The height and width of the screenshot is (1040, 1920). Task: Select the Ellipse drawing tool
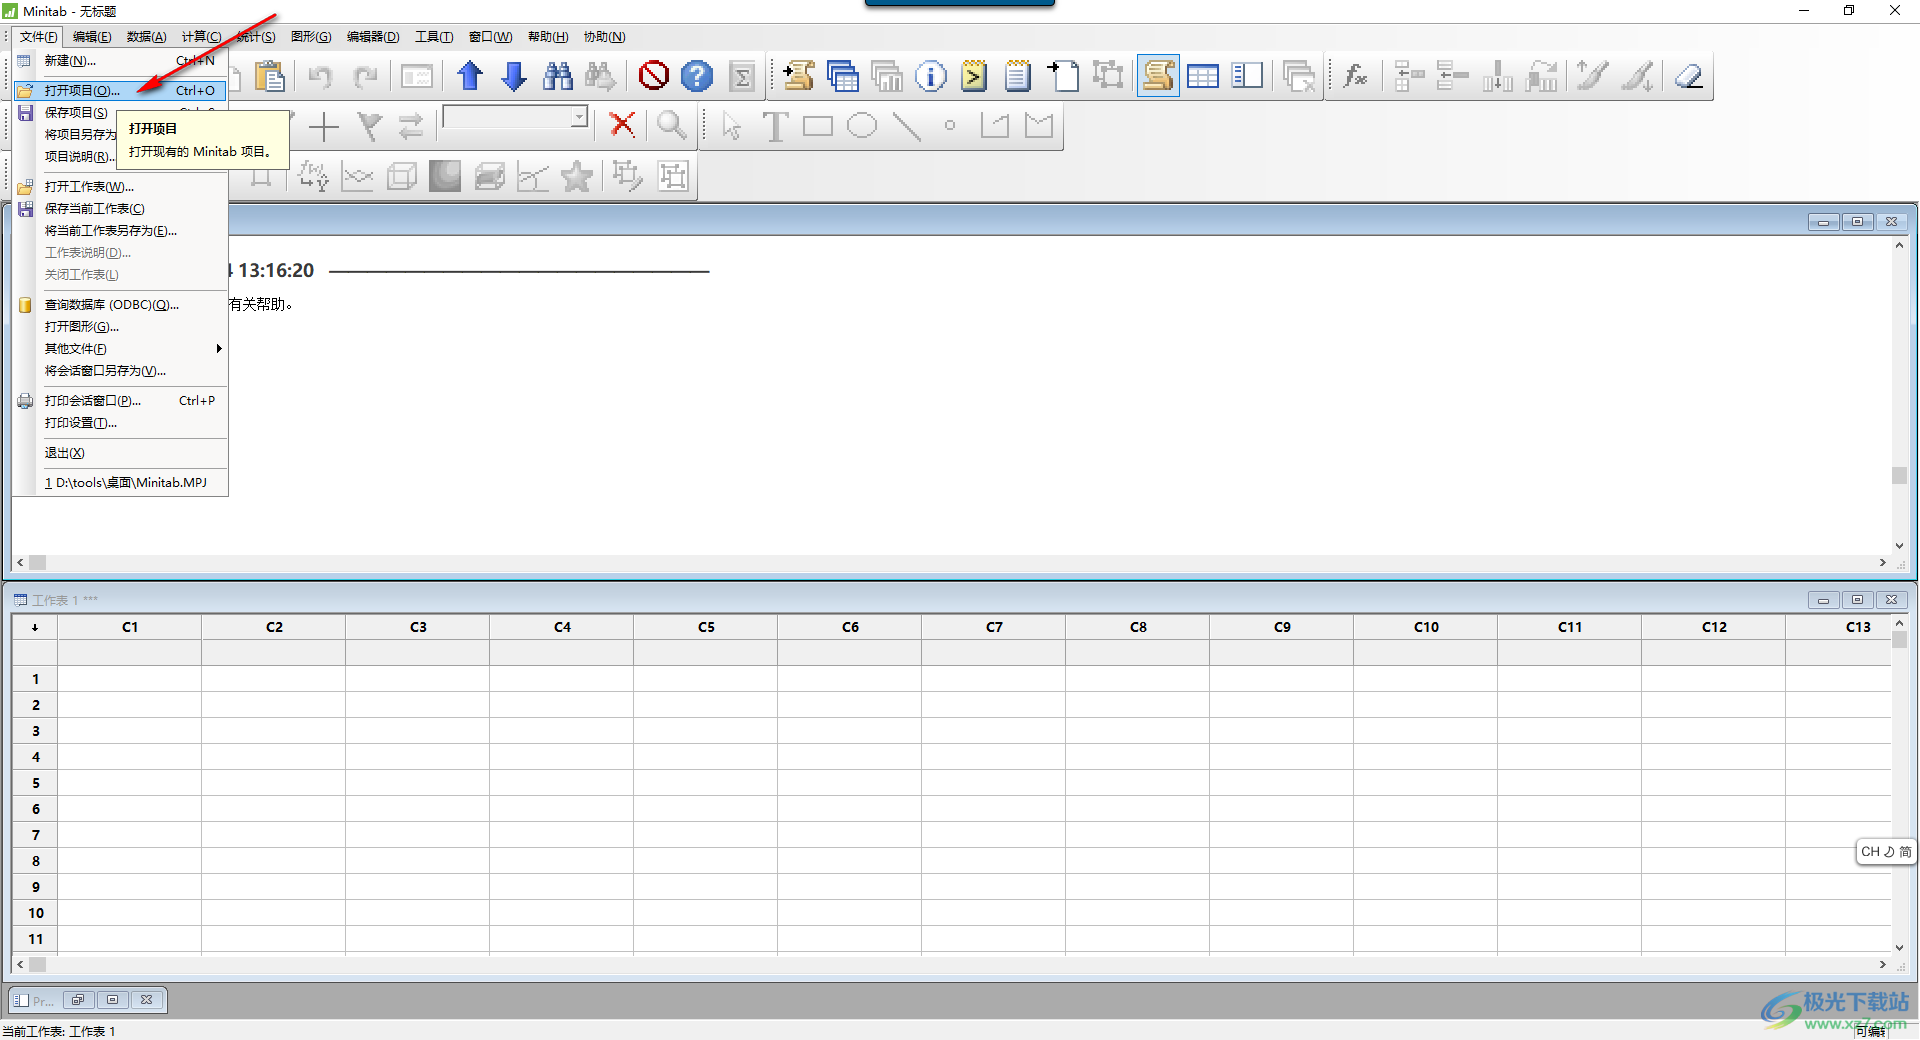pos(862,126)
